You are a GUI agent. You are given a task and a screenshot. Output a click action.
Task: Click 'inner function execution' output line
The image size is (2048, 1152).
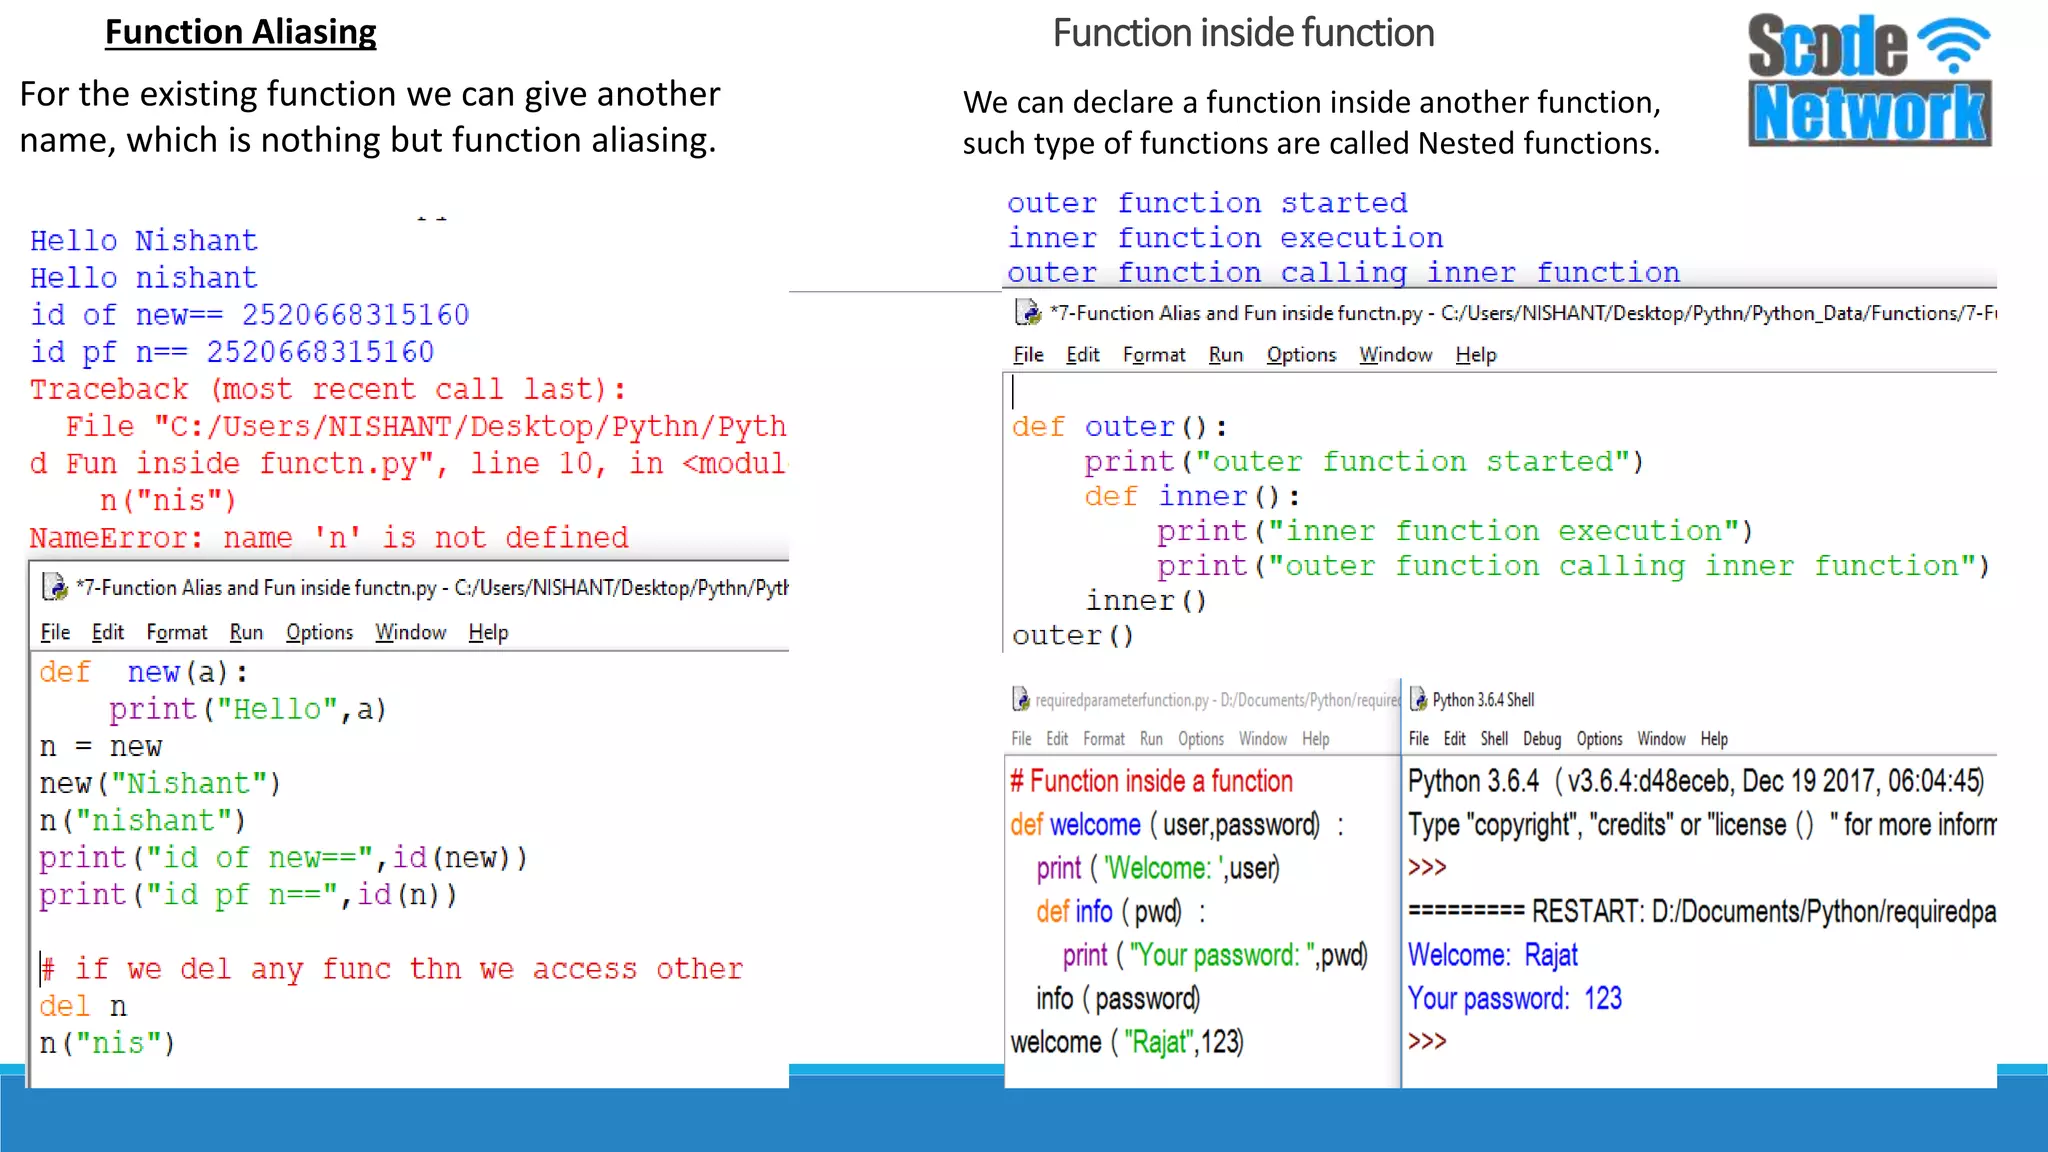1225,238
